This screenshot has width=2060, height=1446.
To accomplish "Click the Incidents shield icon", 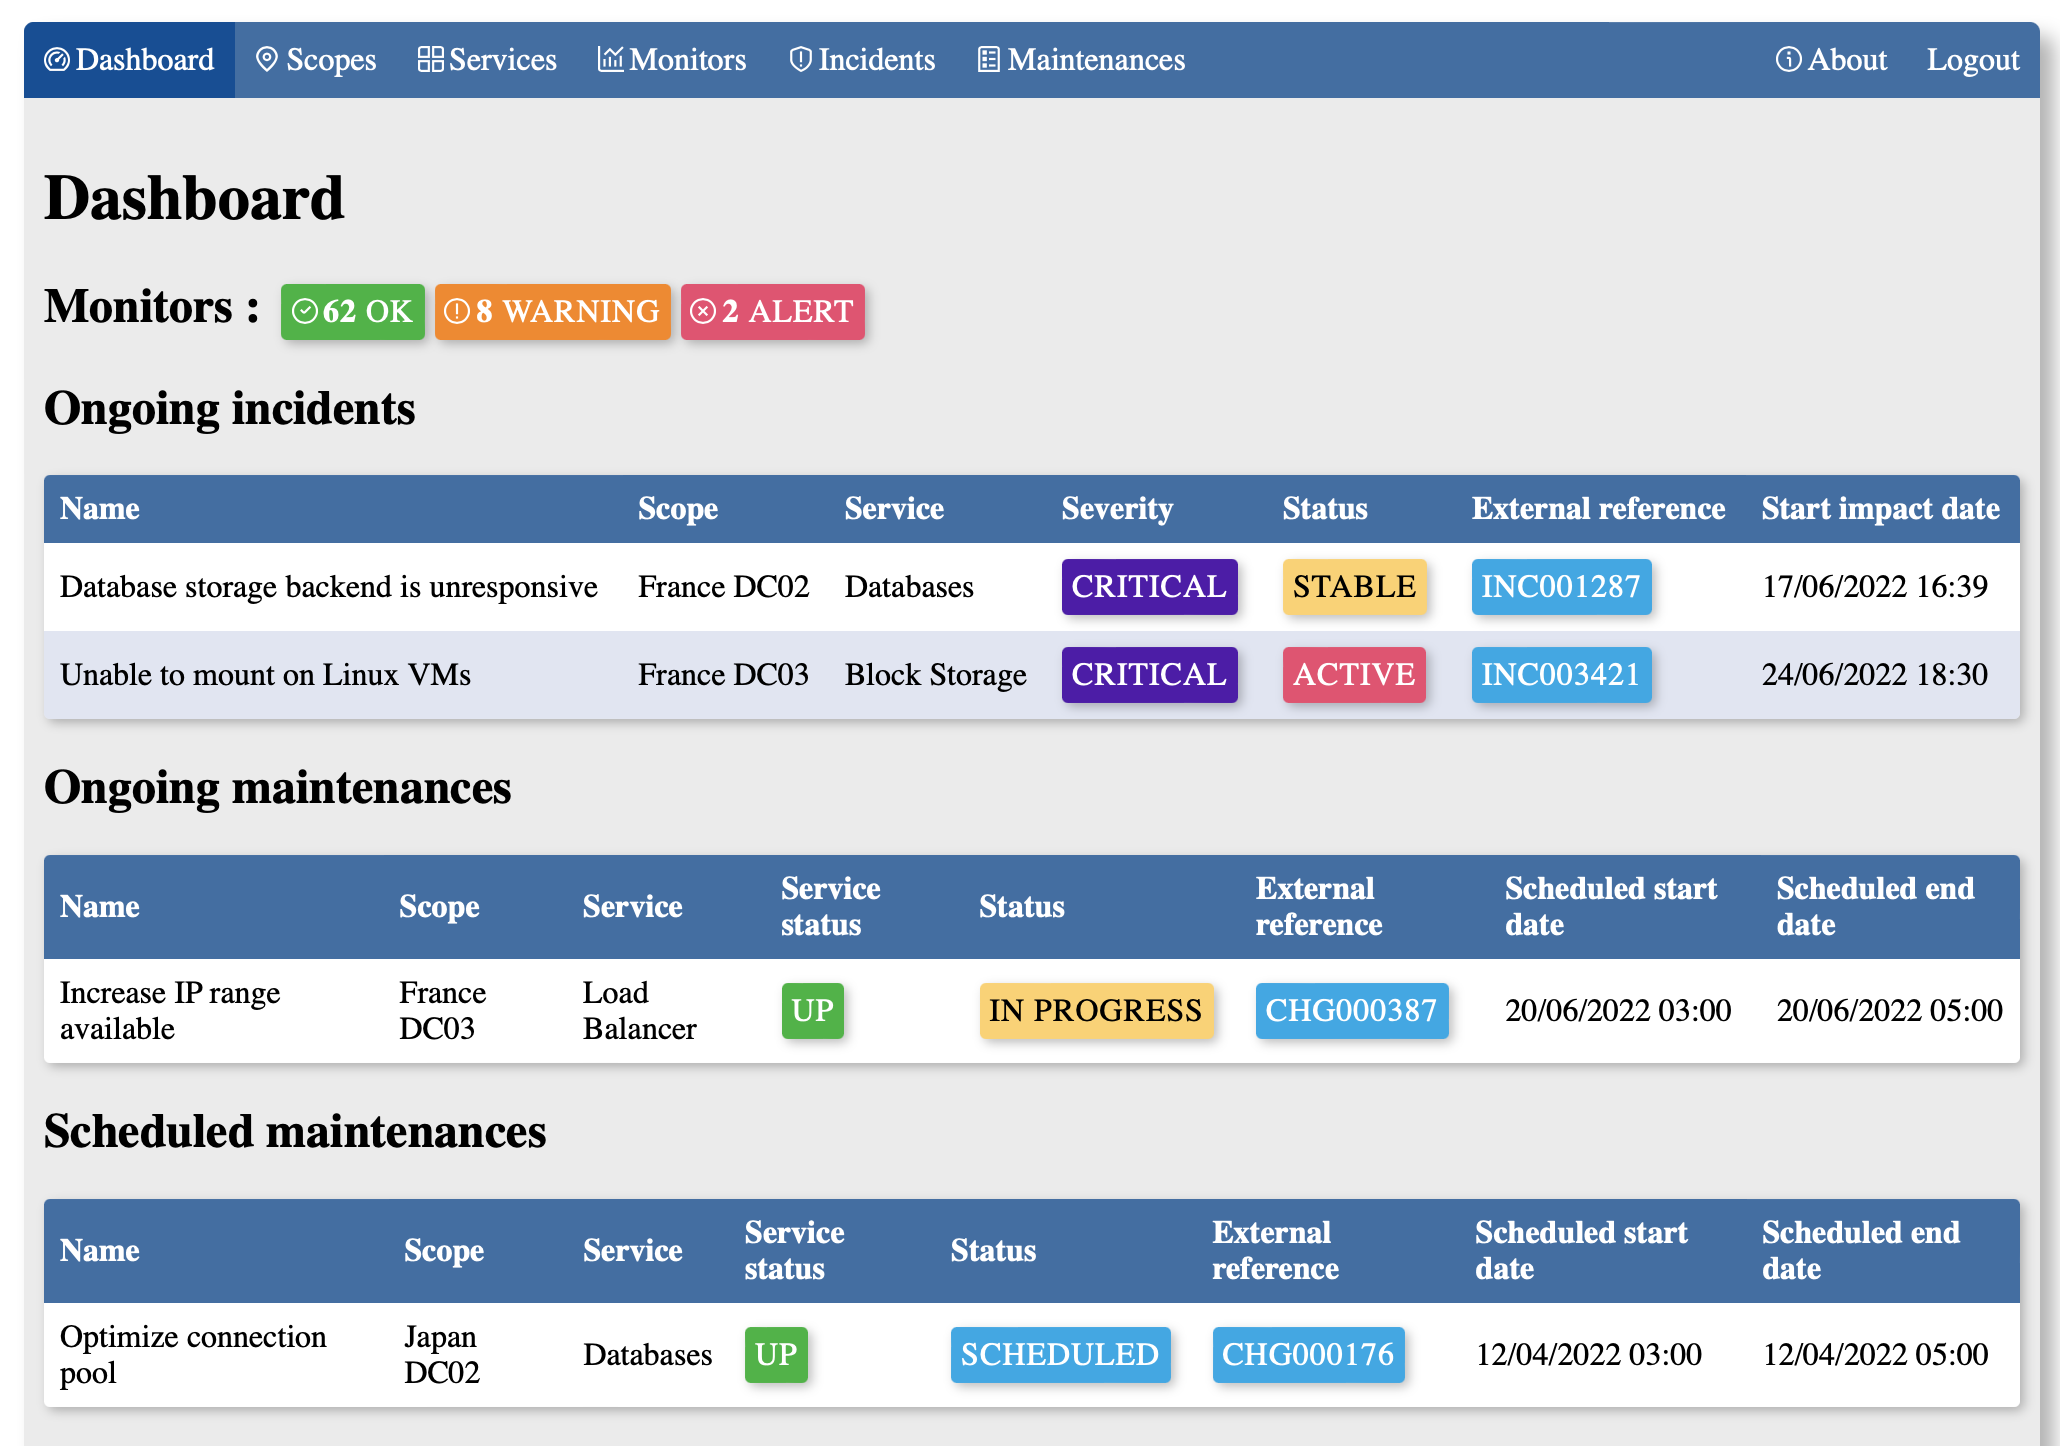I will 801,60.
